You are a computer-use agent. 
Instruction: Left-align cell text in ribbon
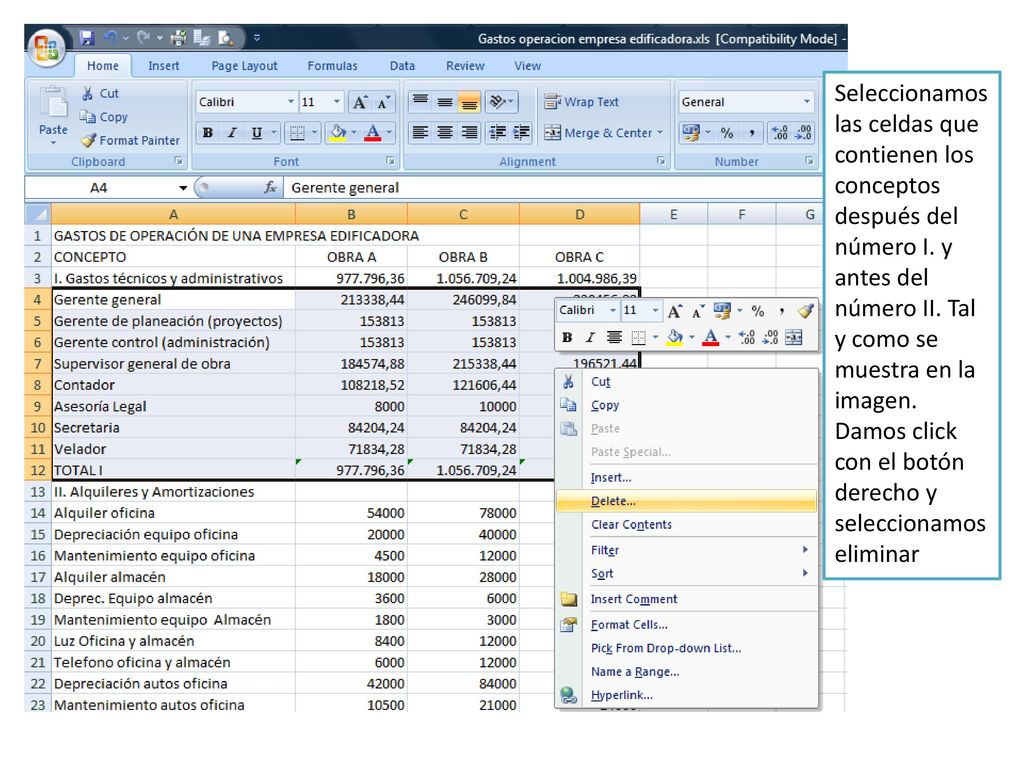click(421, 133)
